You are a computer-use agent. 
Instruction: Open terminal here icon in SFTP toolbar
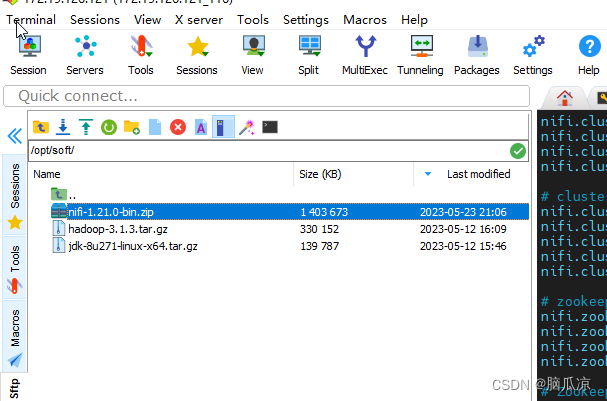click(x=270, y=127)
